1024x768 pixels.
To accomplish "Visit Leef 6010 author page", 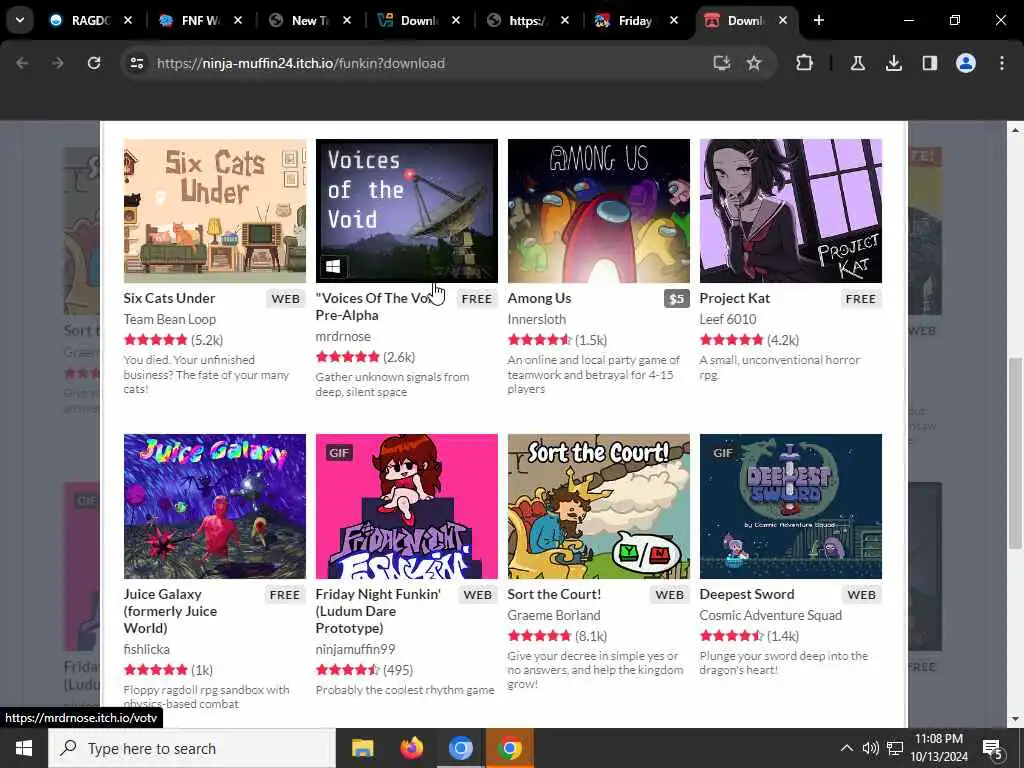I will [728, 319].
